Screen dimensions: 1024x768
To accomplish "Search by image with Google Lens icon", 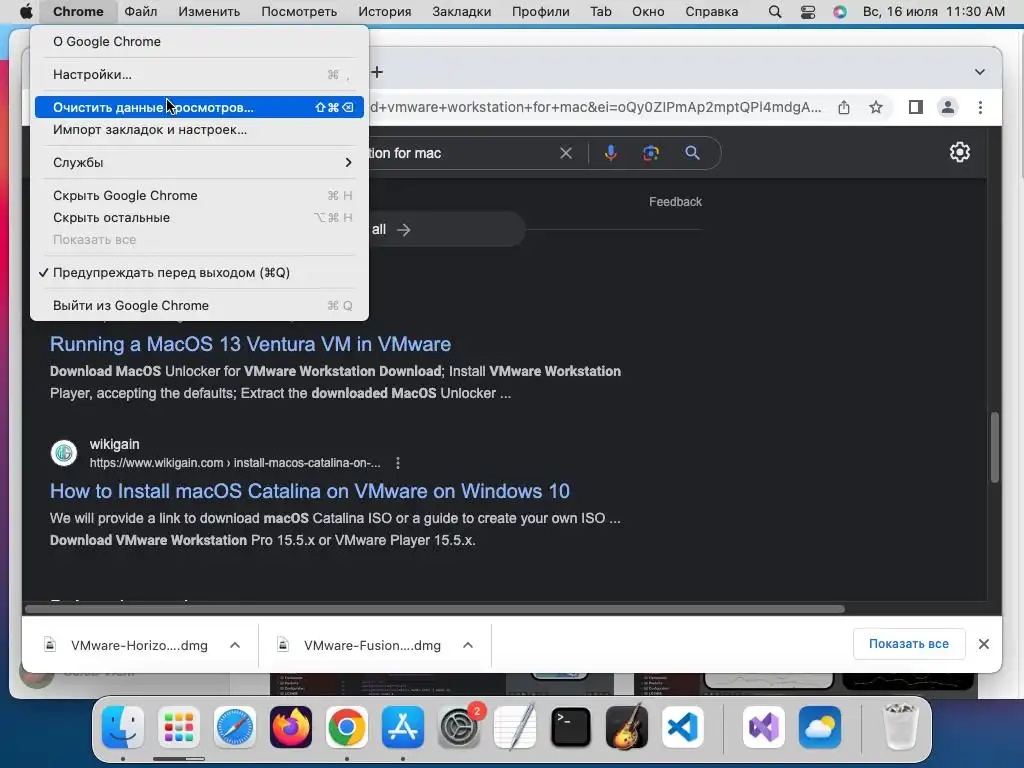I will 650,153.
